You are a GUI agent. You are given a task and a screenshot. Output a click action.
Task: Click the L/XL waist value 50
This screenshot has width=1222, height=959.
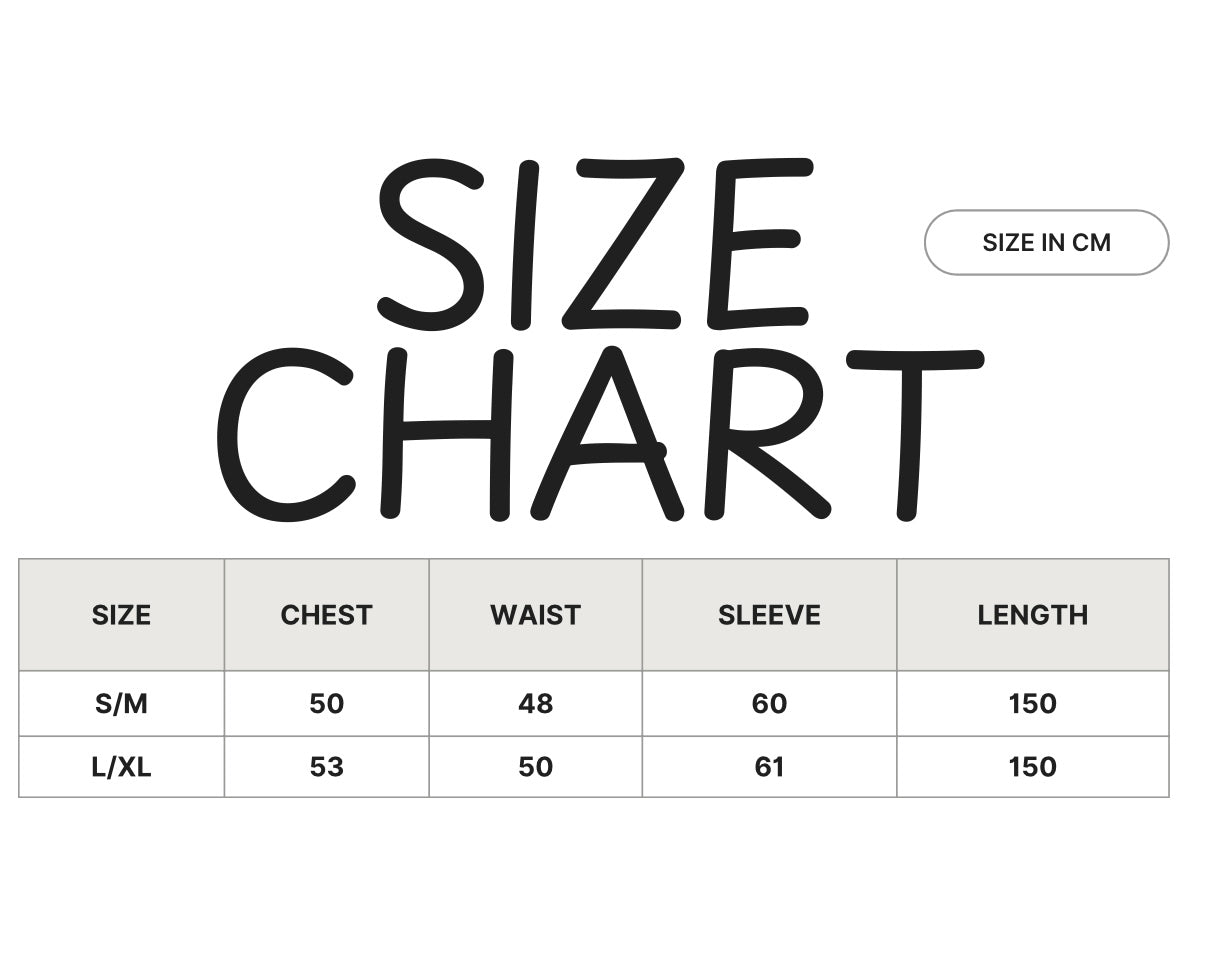click(x=535, y=767)
